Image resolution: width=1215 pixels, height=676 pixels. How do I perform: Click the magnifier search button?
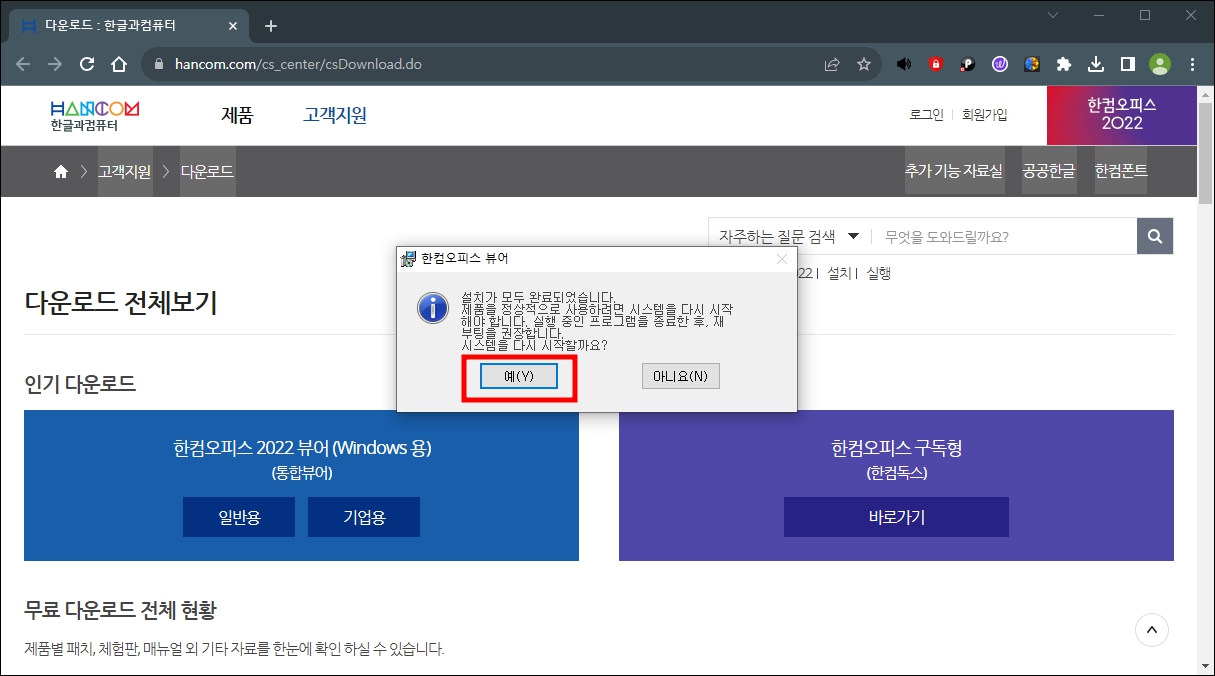1155,237
